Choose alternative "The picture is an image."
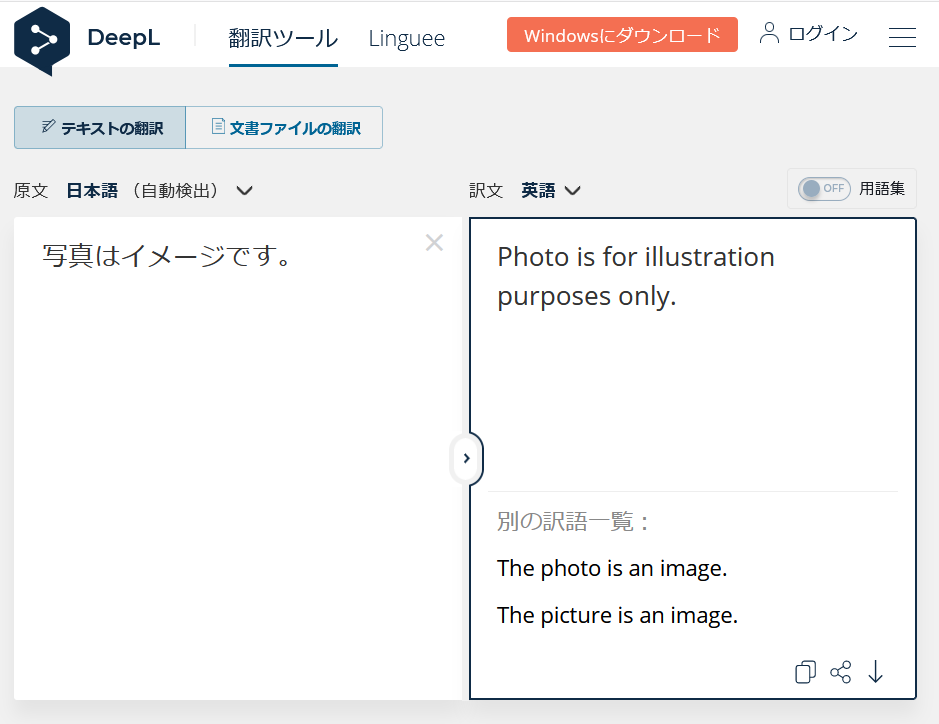Image resolution: width=939 pixels, height=724 pixels. coord(617,616)
